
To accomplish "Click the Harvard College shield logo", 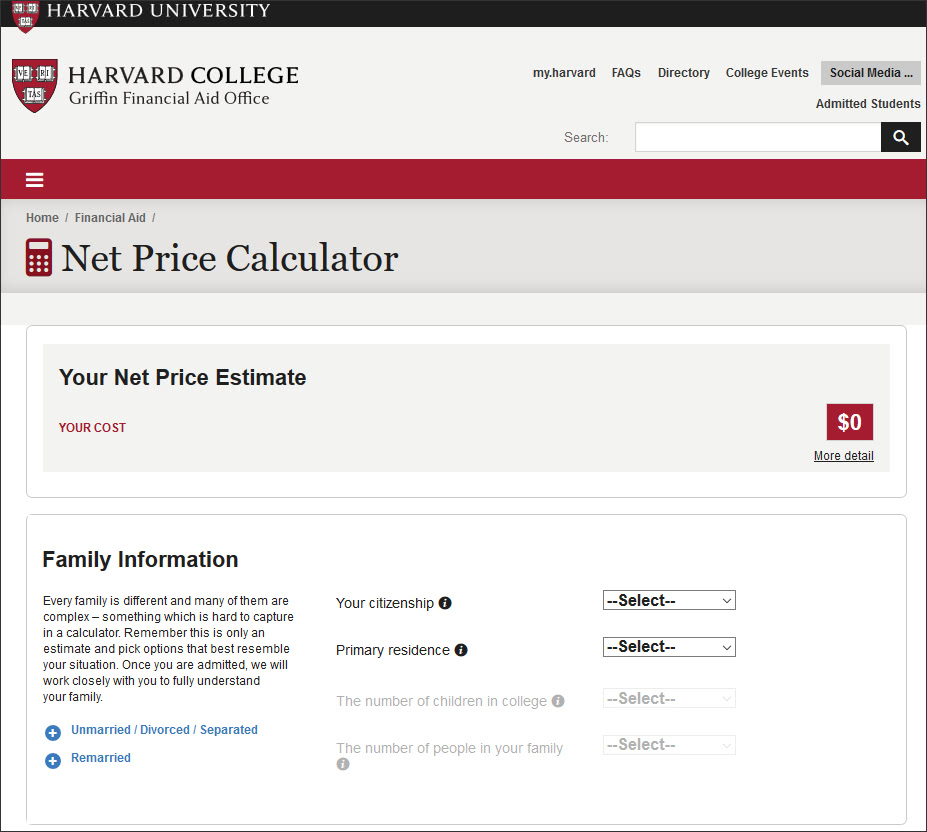I will point(35,85).
